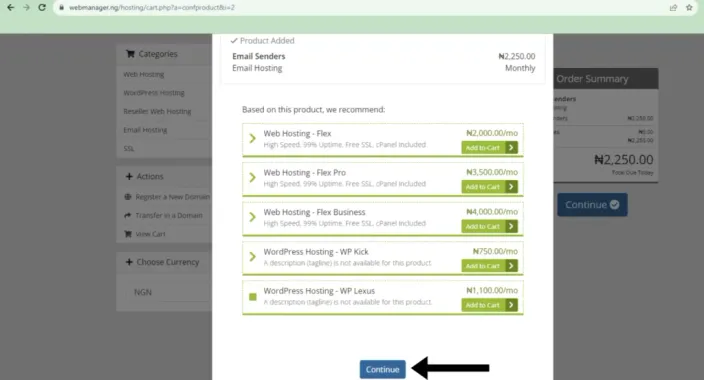Image resolution: width=704 pixels, height=380 pixels.
Task: Click the blue Continue button in dialog
Action: click(383, 369)
